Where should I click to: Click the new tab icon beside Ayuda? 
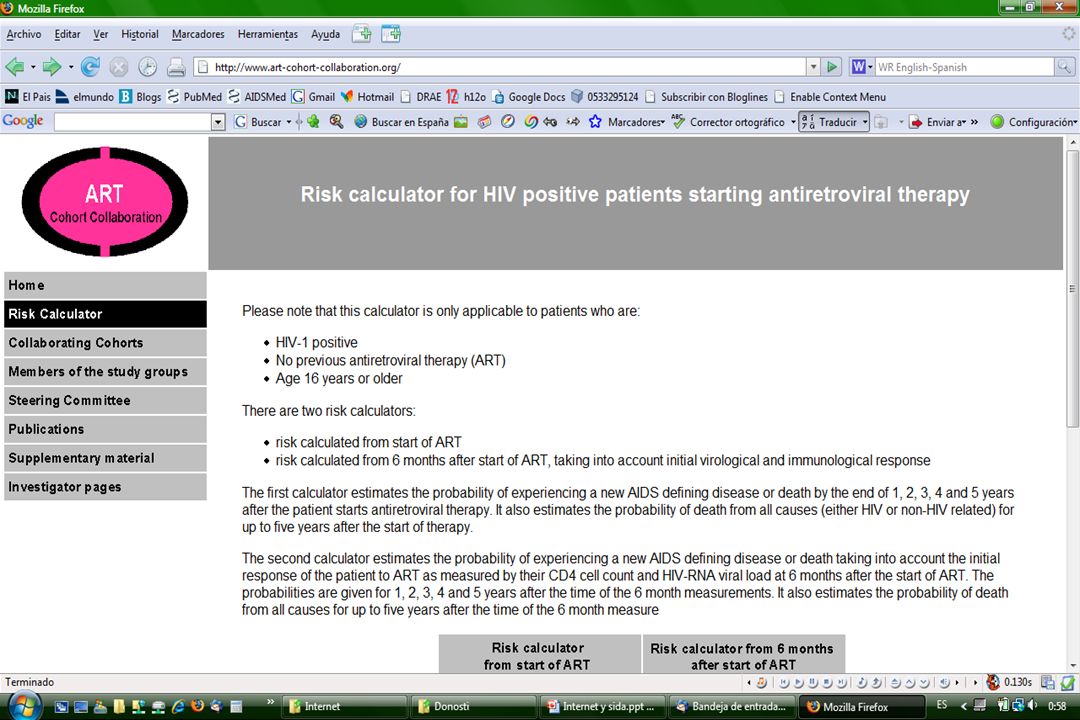point(362,34)
